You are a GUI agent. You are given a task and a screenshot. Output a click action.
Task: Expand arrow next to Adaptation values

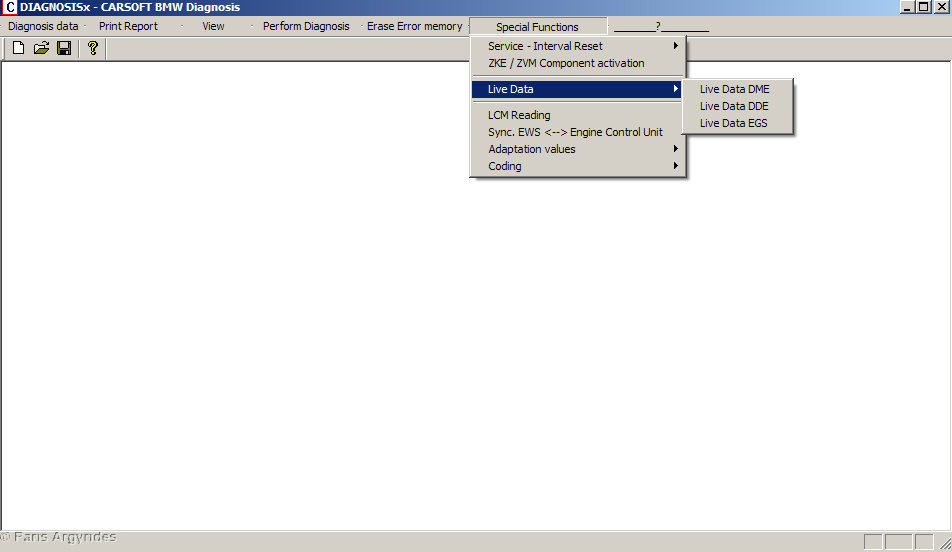pos(676,149)
